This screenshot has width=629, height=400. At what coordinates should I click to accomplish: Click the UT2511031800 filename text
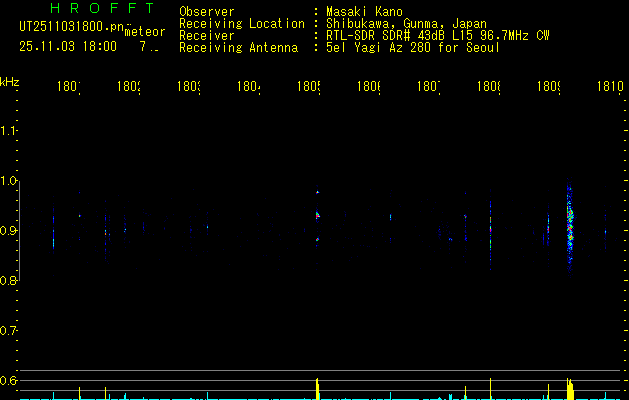click(x=72, y=27)
